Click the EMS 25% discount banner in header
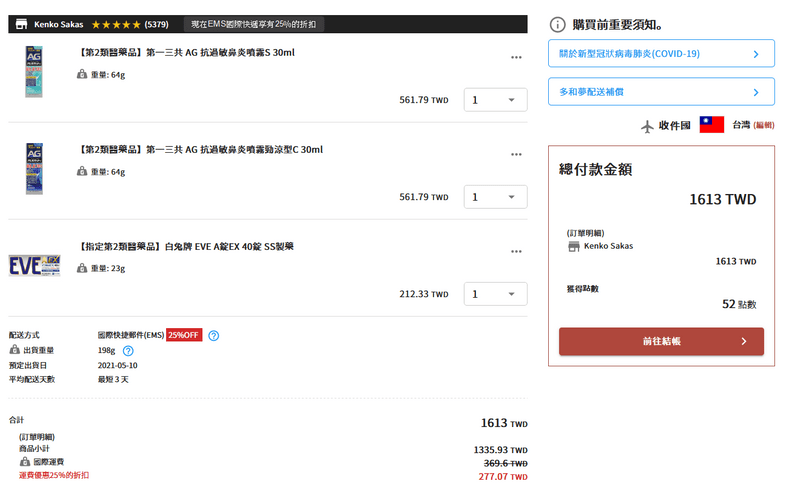 254,24
